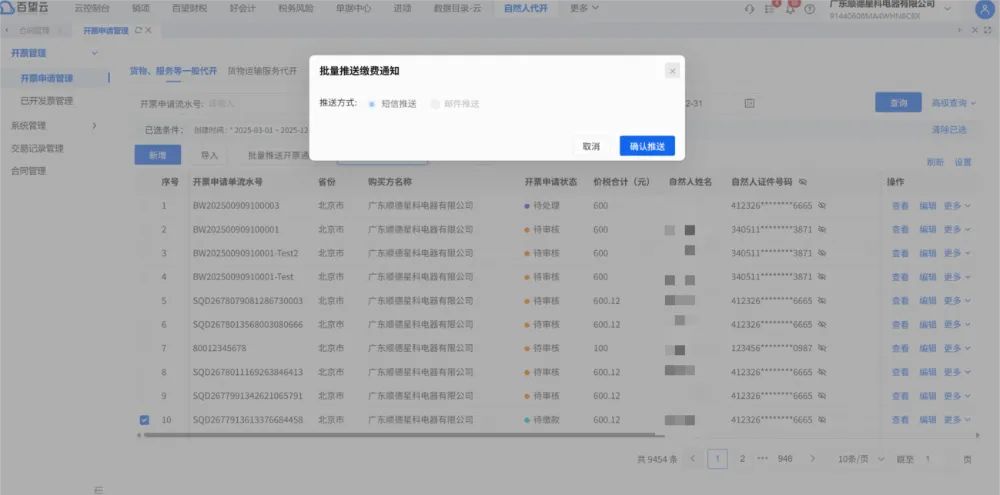Click 查看 for BW202500909100003 row
The image size is (1000, 495).
900,205
